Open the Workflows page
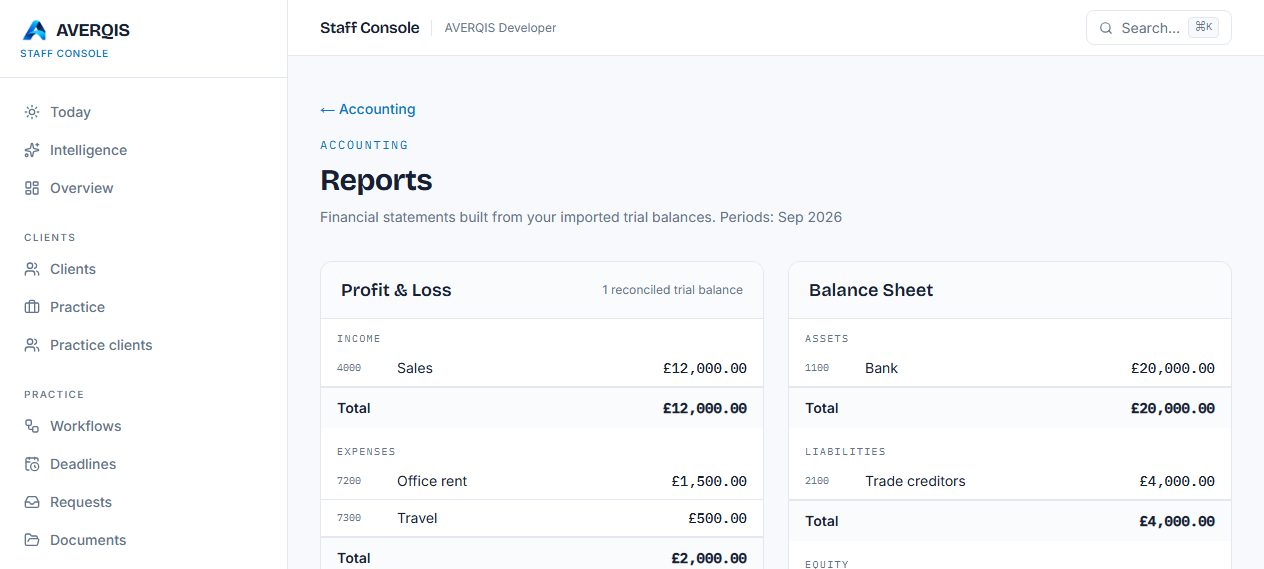 click(143, 426)
